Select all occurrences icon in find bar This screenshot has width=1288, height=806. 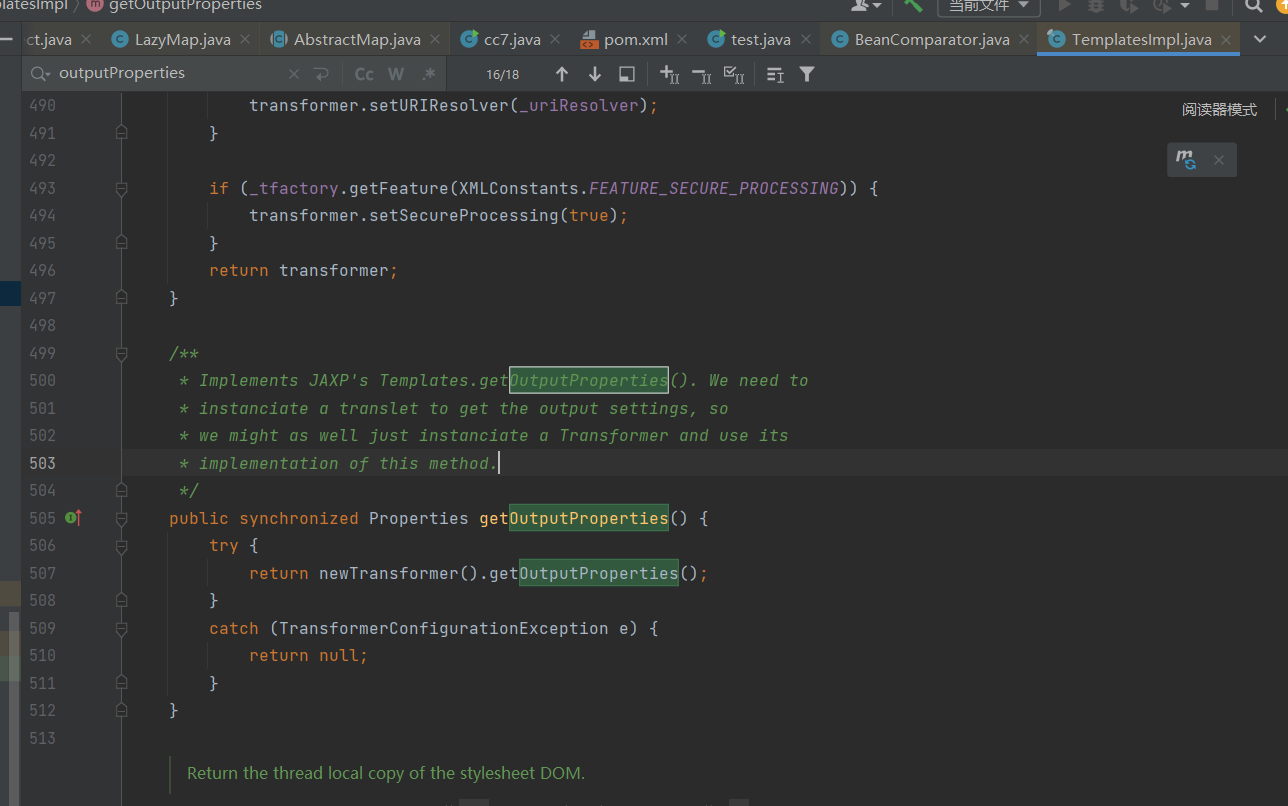click(733, 74)
